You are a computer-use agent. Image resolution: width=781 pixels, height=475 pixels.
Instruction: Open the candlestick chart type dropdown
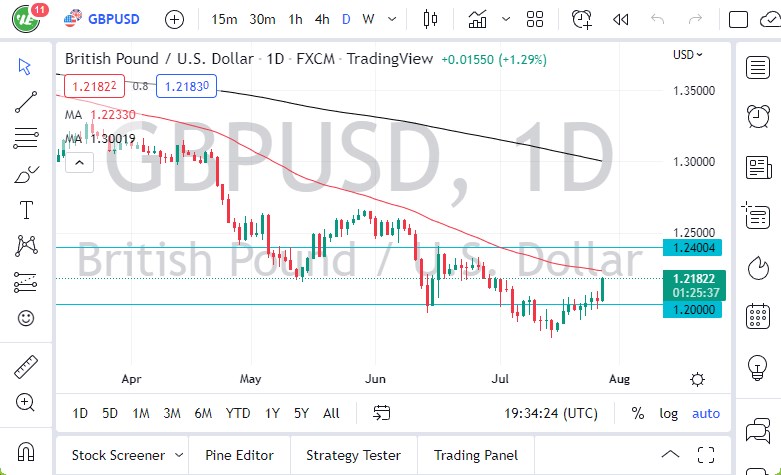[431, 19]
